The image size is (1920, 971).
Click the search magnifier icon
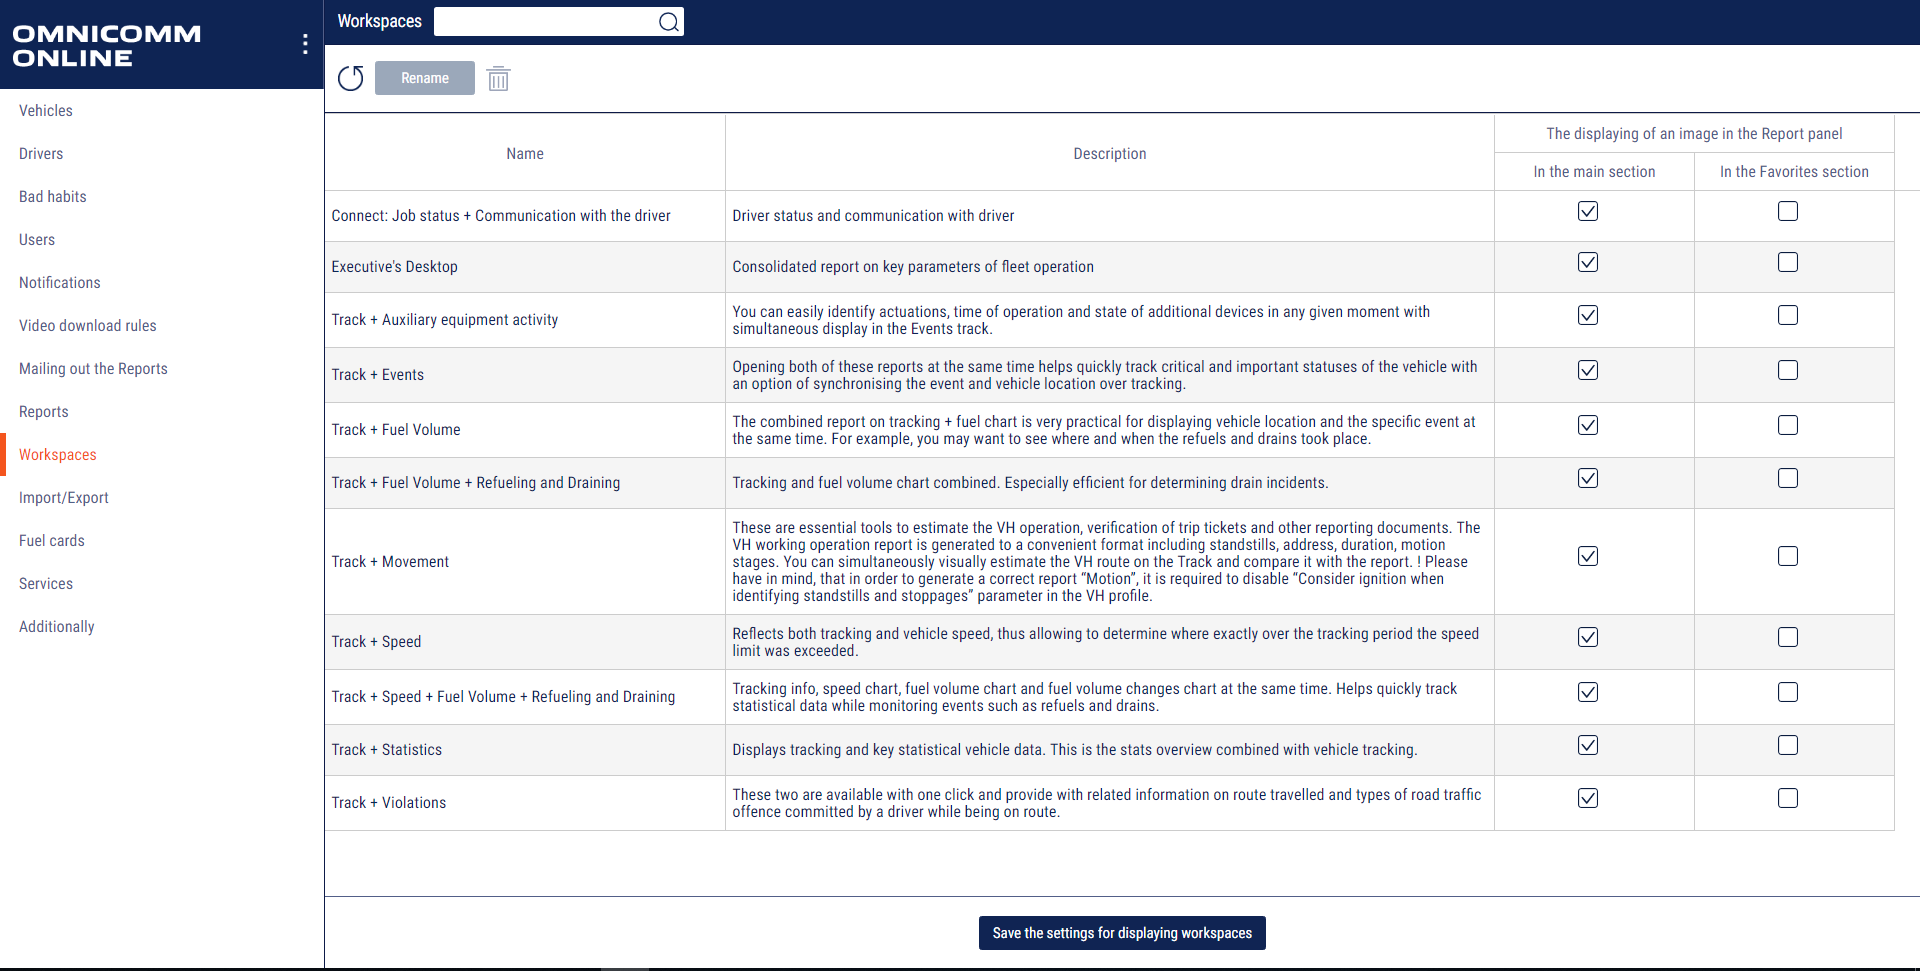tap(669, 22)
